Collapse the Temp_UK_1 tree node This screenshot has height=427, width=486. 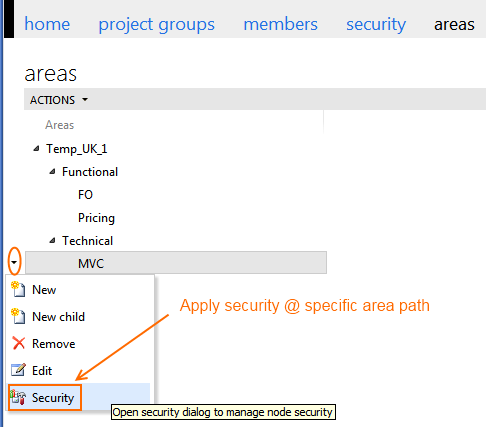36,149
